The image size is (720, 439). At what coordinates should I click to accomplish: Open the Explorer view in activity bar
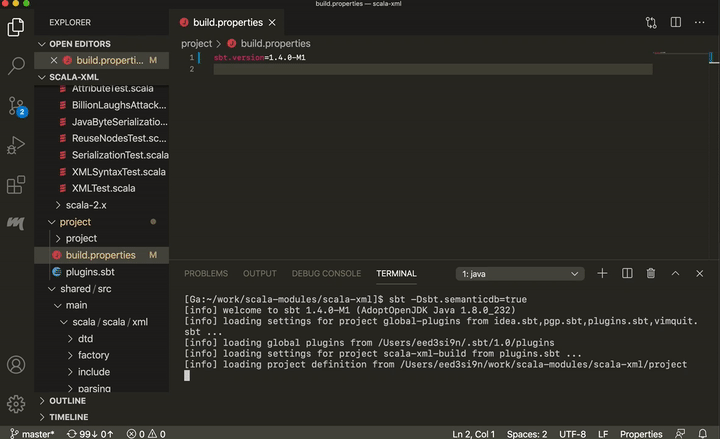16,27
